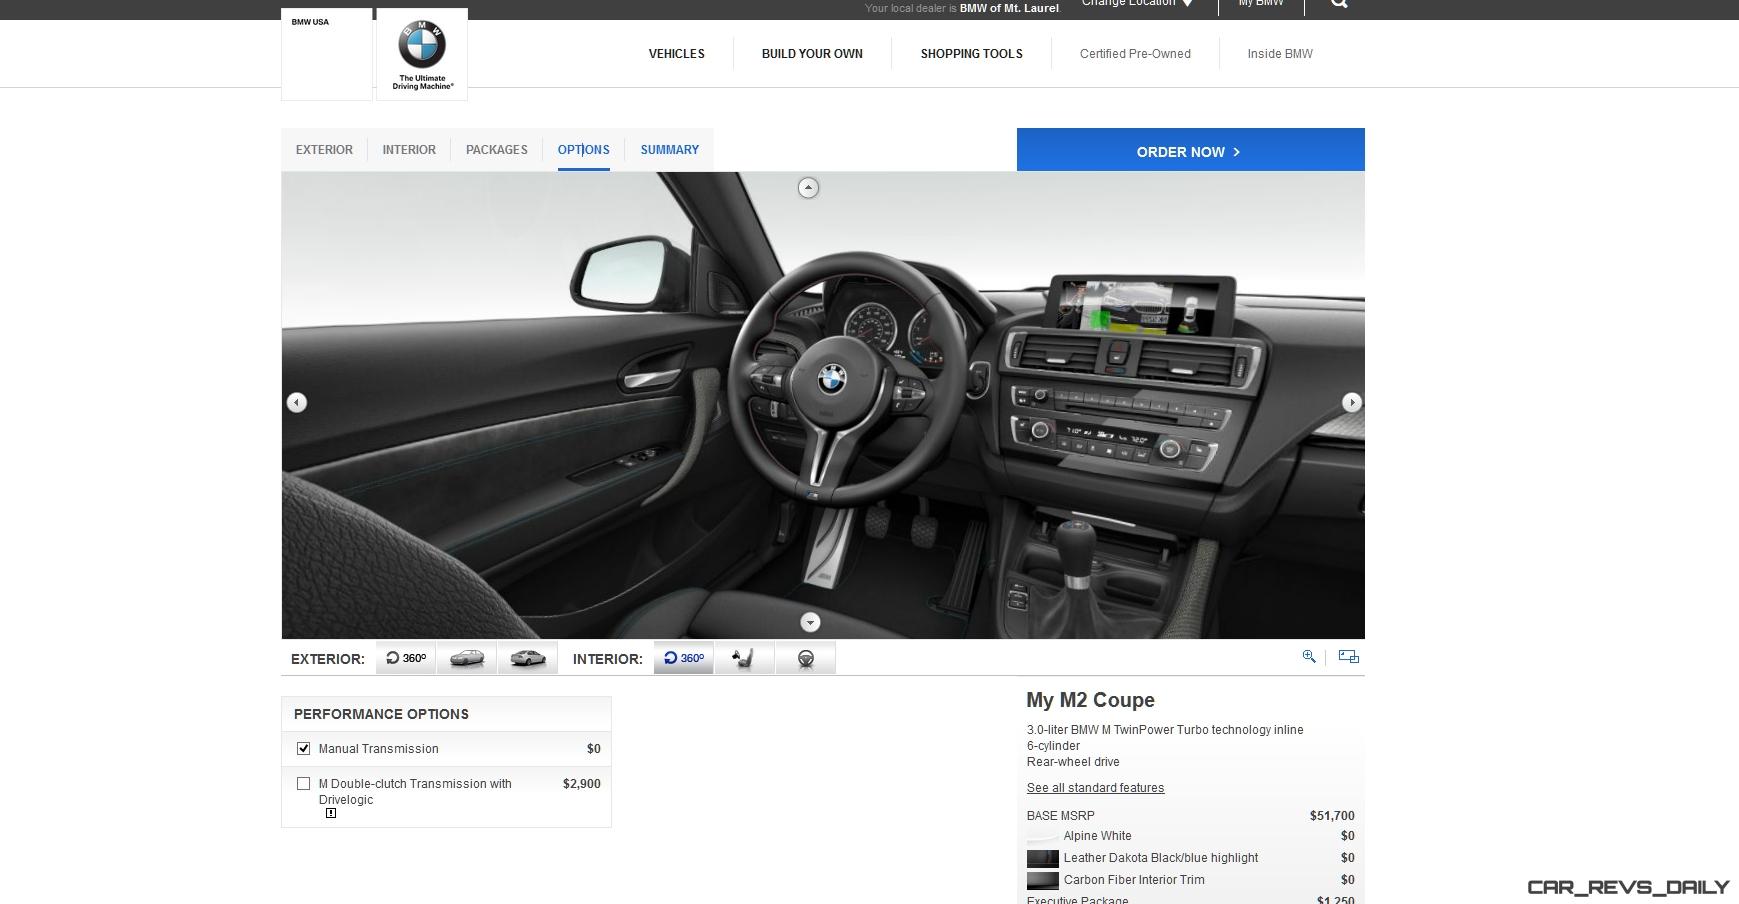Viewport: 1739px width, 904px height.
Task: Open the SHOPPING TOOLS menu
Action: tap(972, 54)
